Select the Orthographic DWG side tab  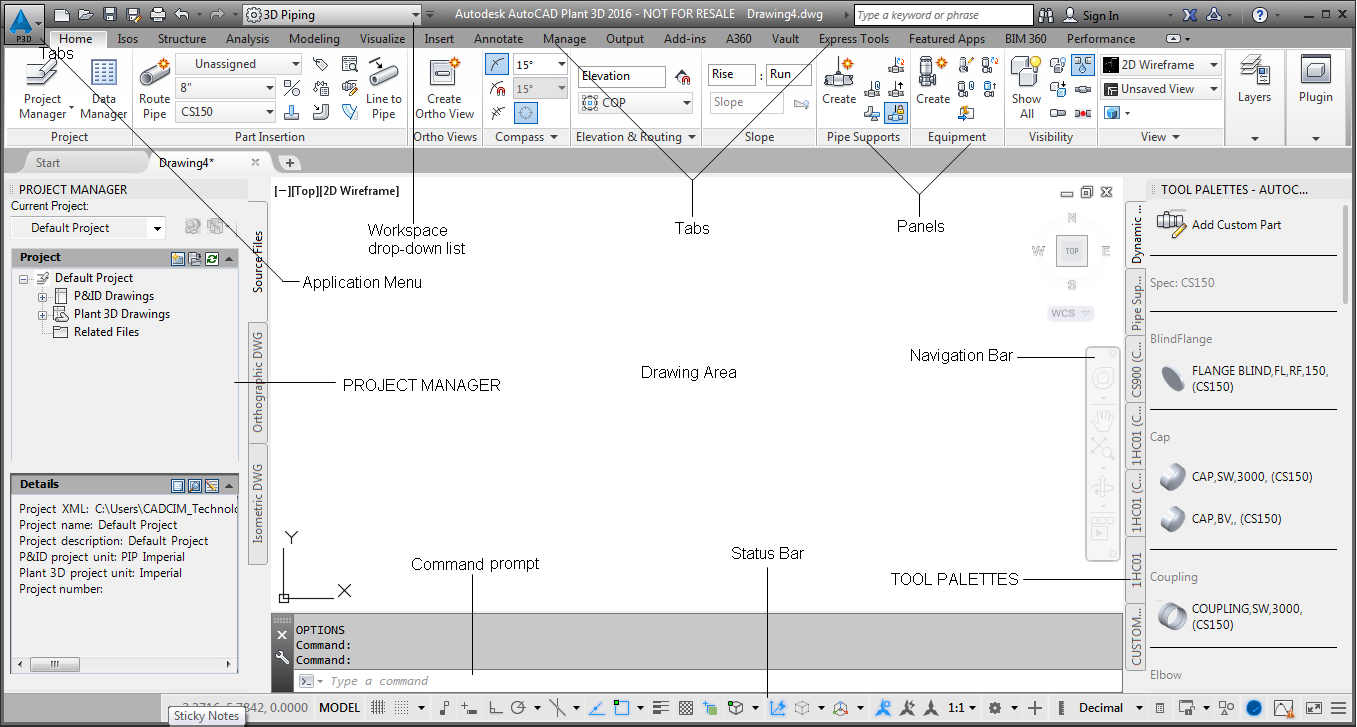258,382
